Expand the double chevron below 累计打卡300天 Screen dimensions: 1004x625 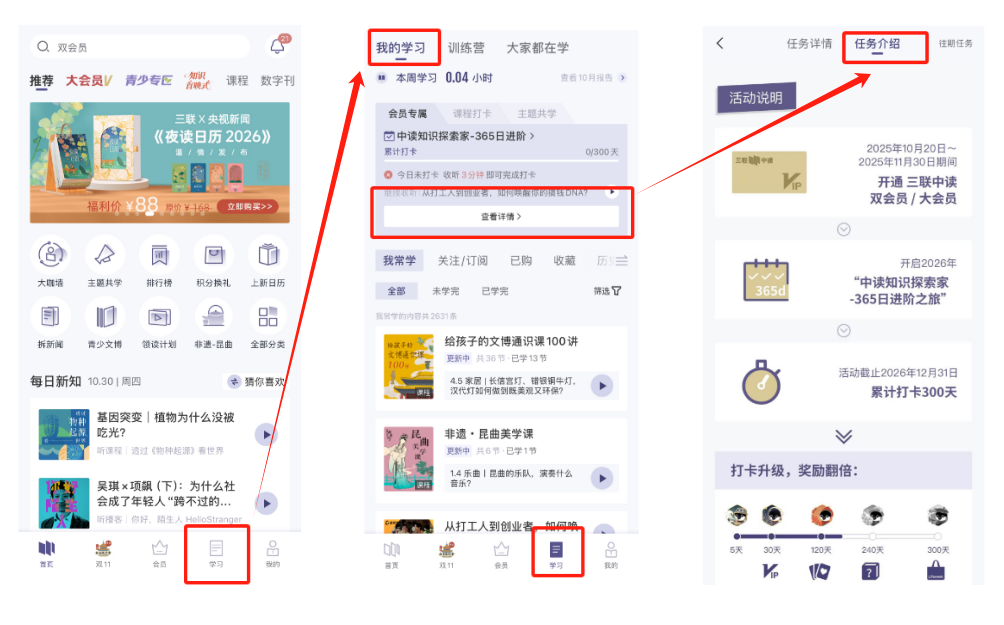(844, 436)
